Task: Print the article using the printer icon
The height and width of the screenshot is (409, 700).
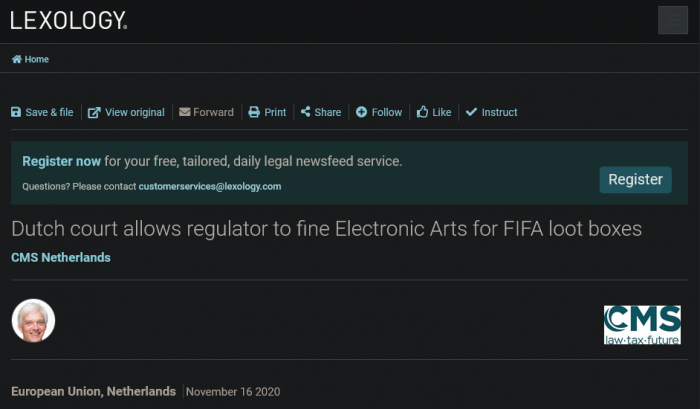Action: point(254,112)
